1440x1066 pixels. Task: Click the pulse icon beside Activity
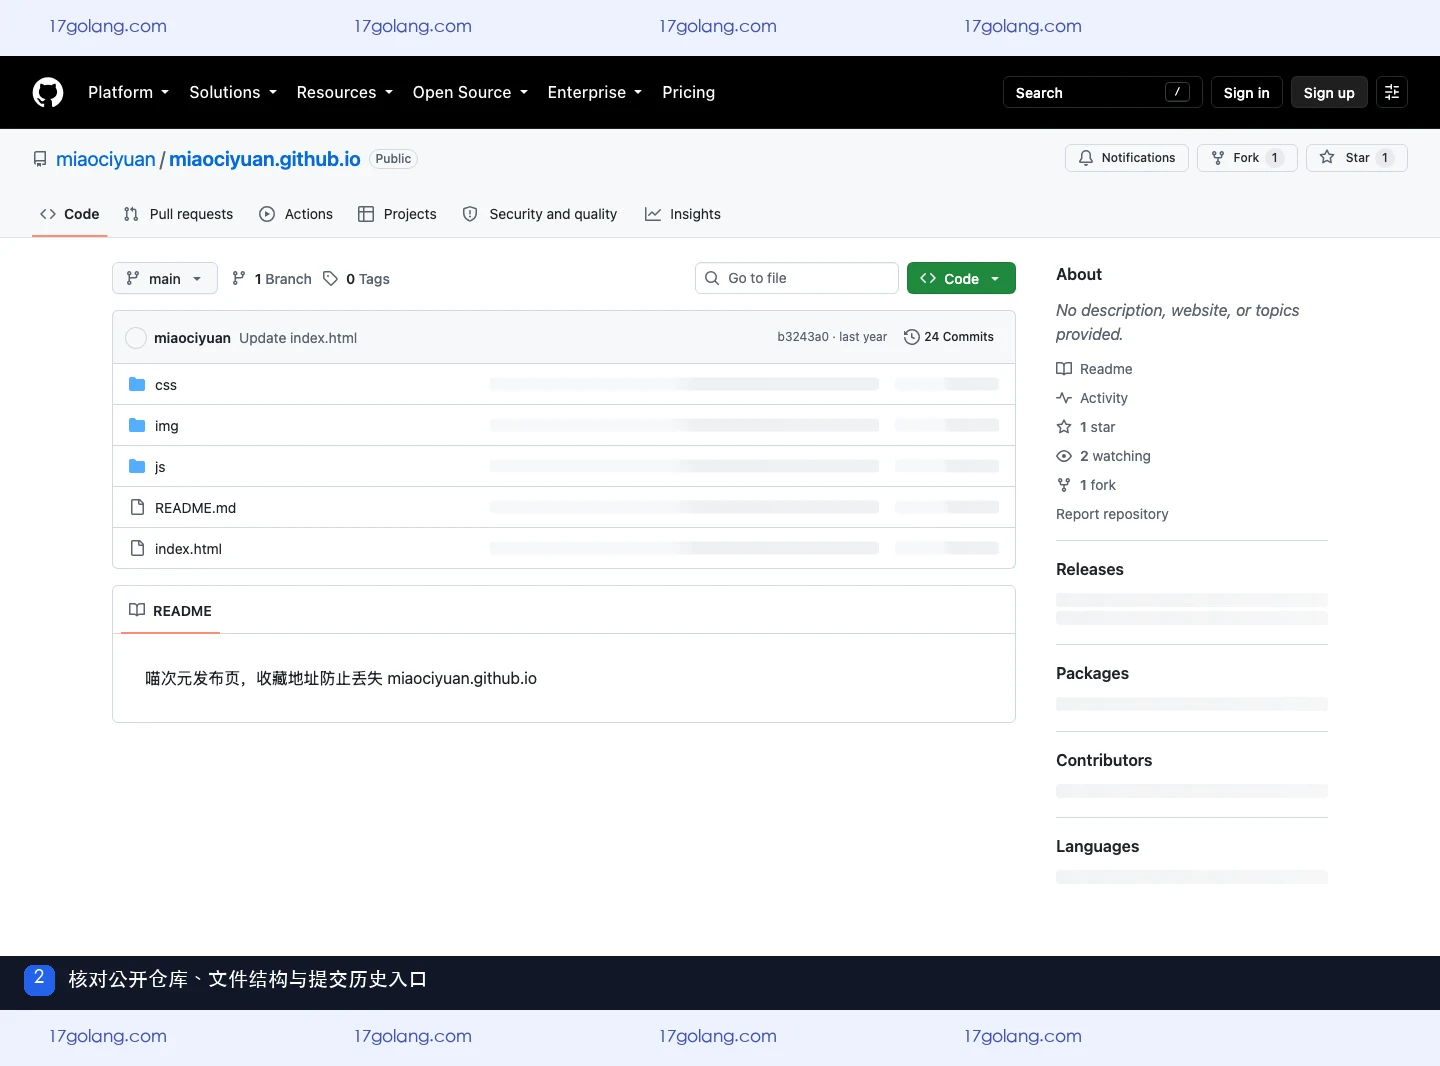[x=1064, y=398]
